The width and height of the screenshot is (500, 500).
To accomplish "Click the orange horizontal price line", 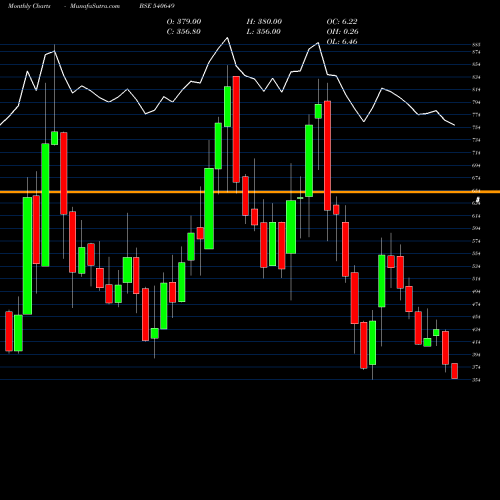I will (x=250, y=192).
